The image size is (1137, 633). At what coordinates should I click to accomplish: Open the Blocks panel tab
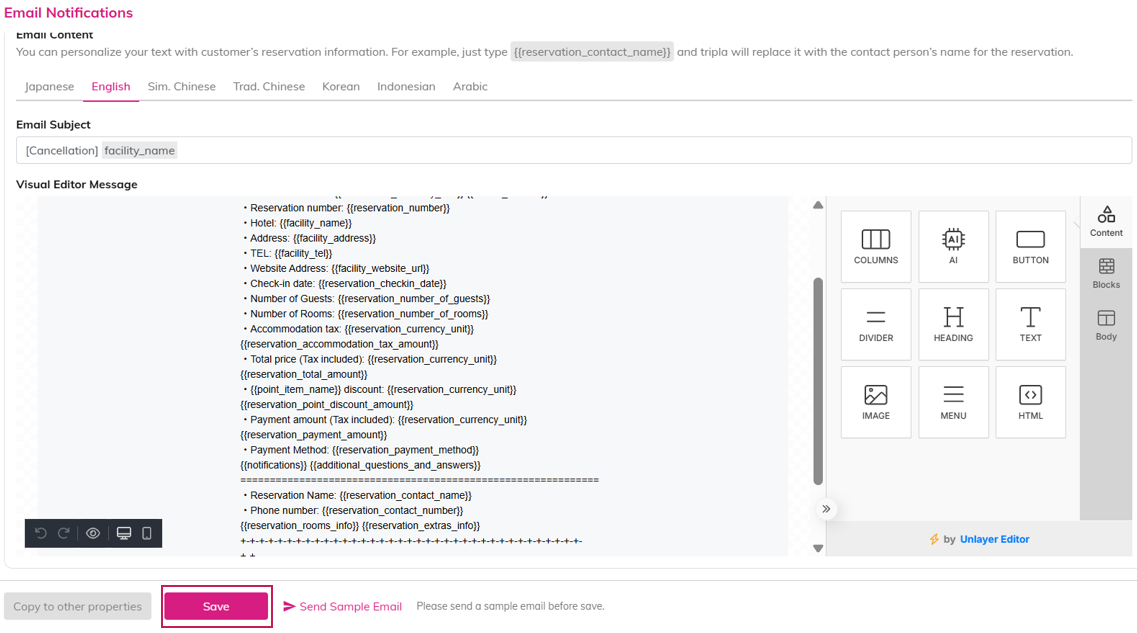pyautogui.click(x=1106, y=273)
